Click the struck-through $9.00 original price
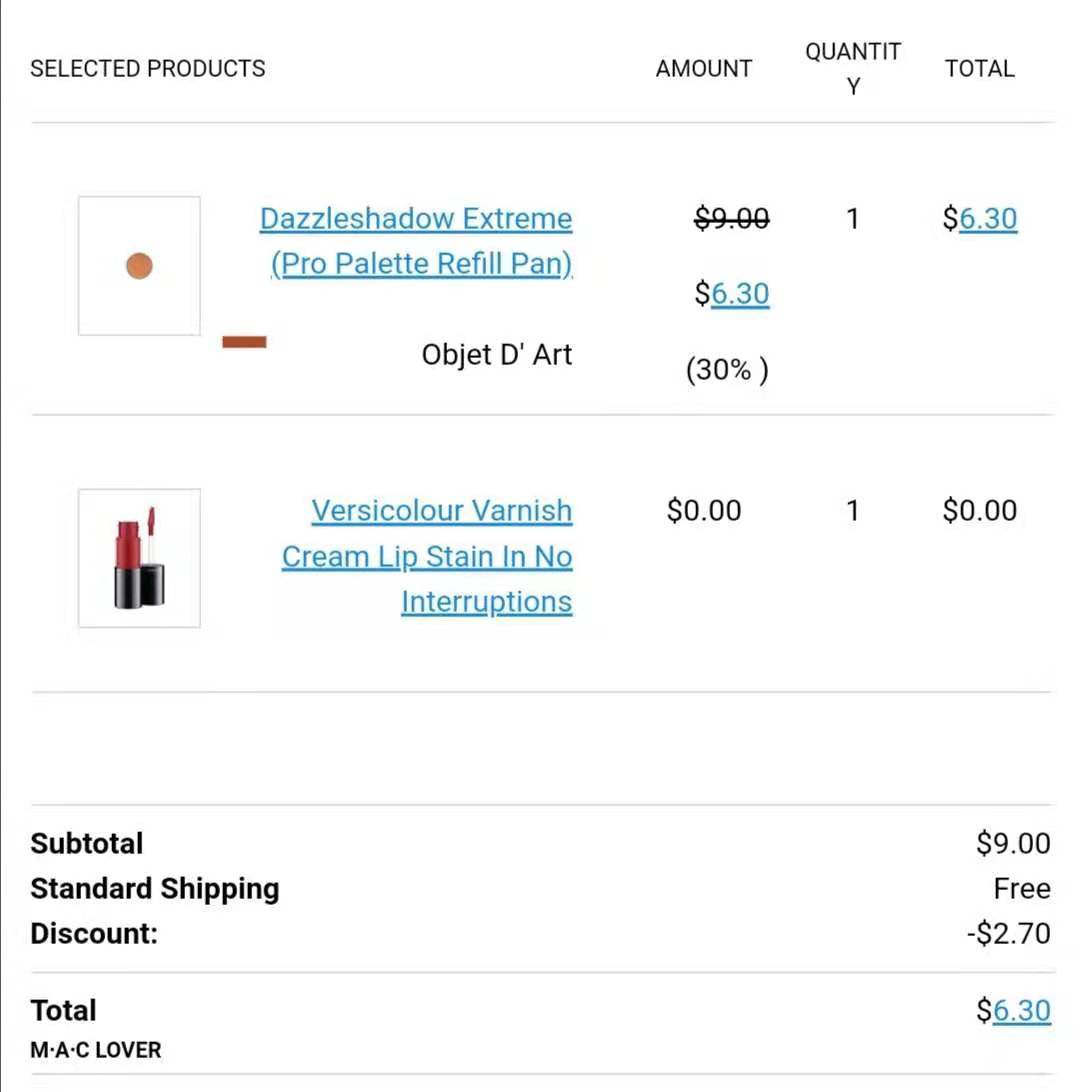The height and width of the screenshot is (1092, 1080). pos(732,219)
